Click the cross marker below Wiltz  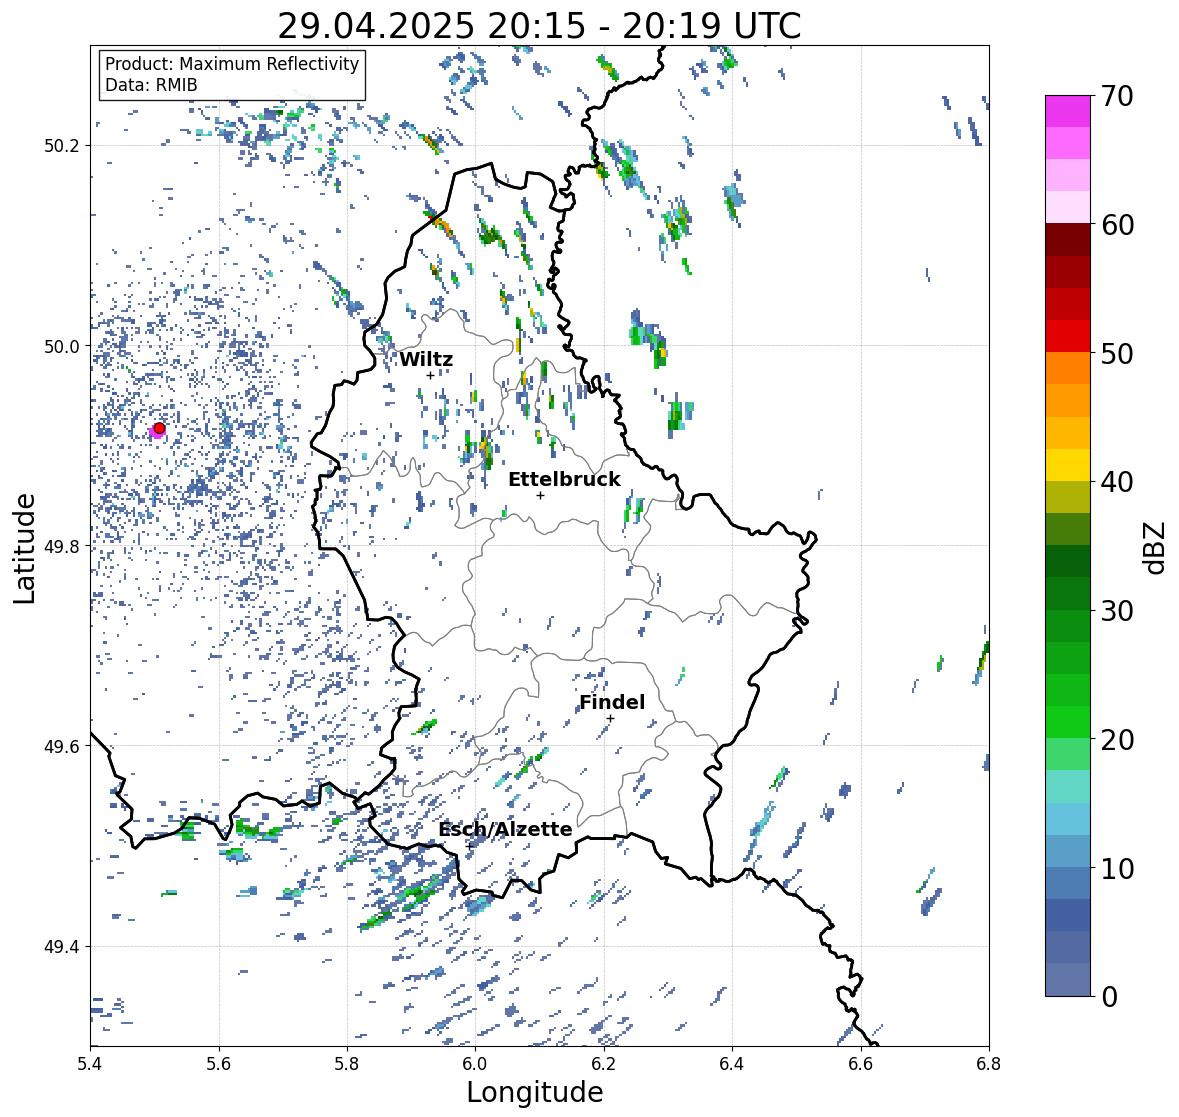(x=430, y=376)
